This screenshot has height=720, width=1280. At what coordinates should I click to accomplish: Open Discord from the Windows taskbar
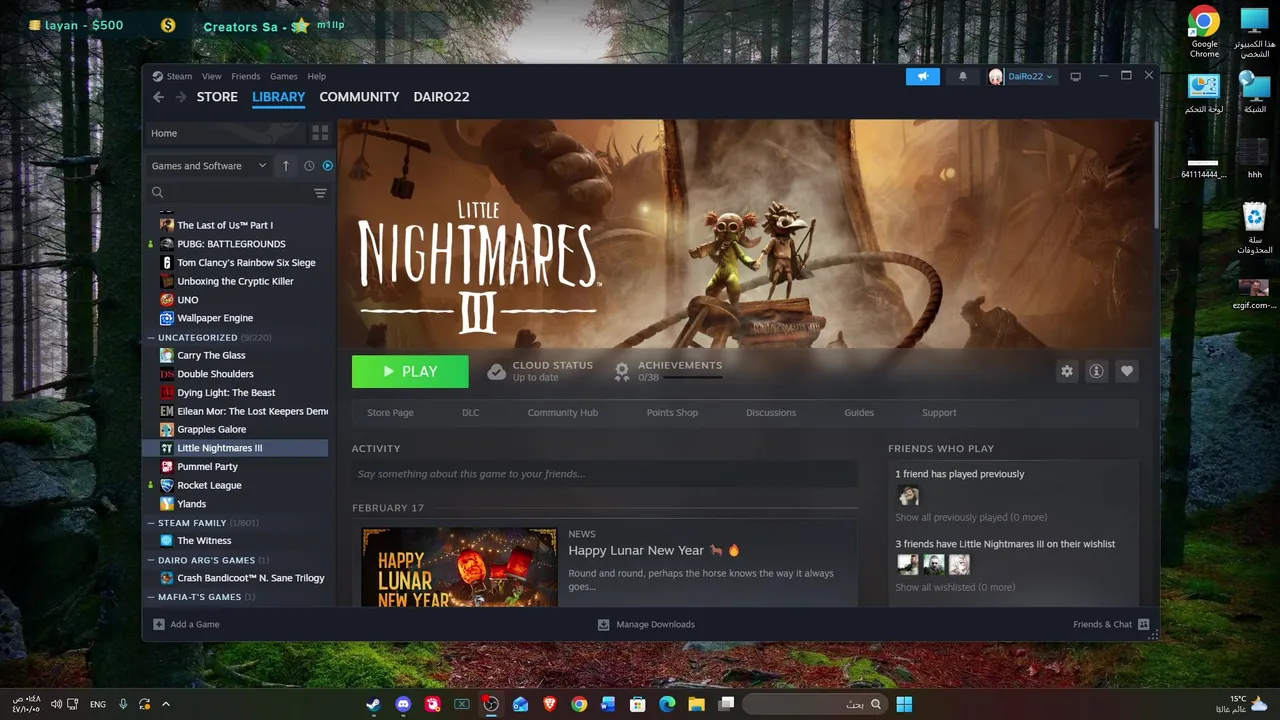(x=403, y=704)
